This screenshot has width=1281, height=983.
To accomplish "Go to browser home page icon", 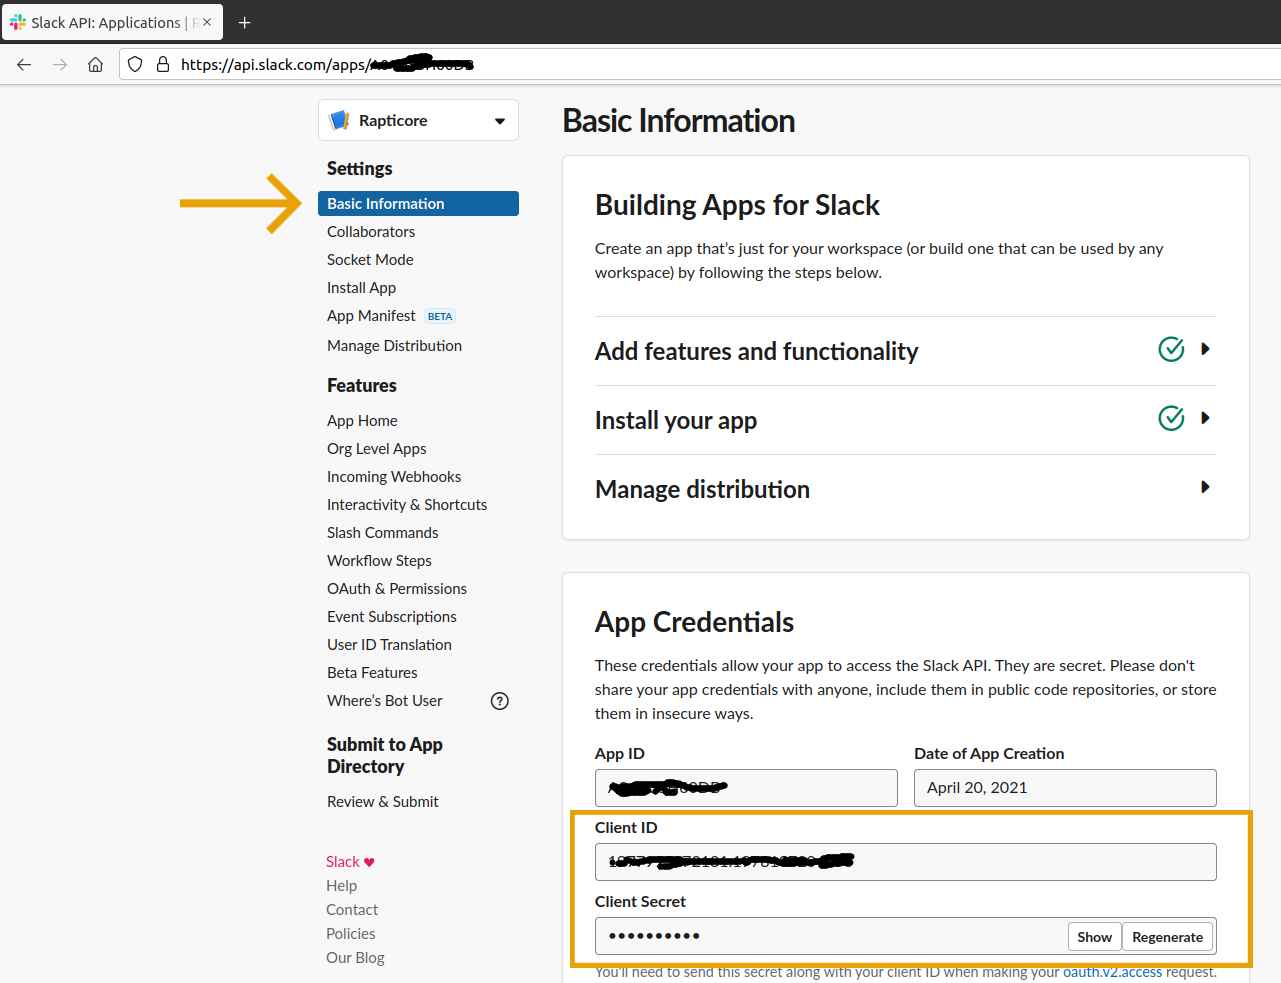I will point(95,64).
